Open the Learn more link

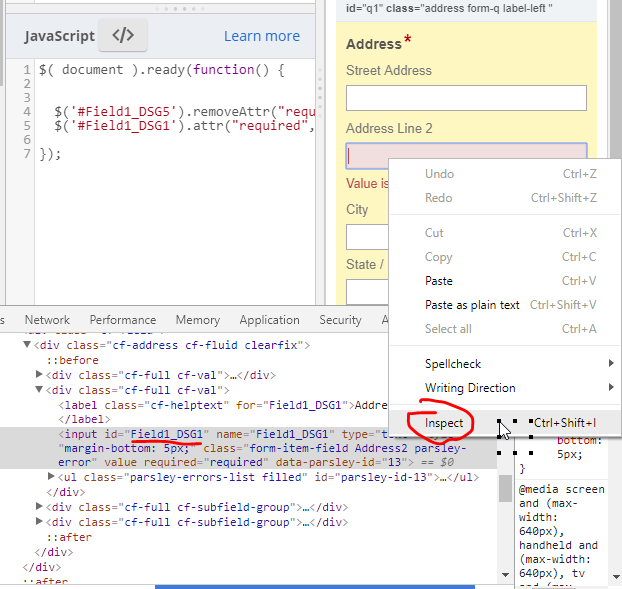pyautogui.click(x=261, y=36)
